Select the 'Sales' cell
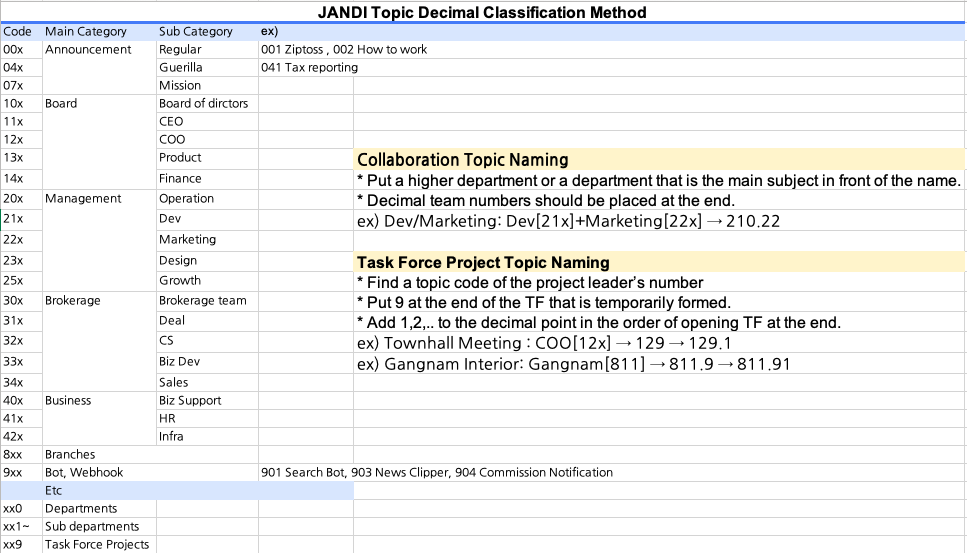Viewport: 967px width, 553px height. pyautogui.click(x=207, y=382)
